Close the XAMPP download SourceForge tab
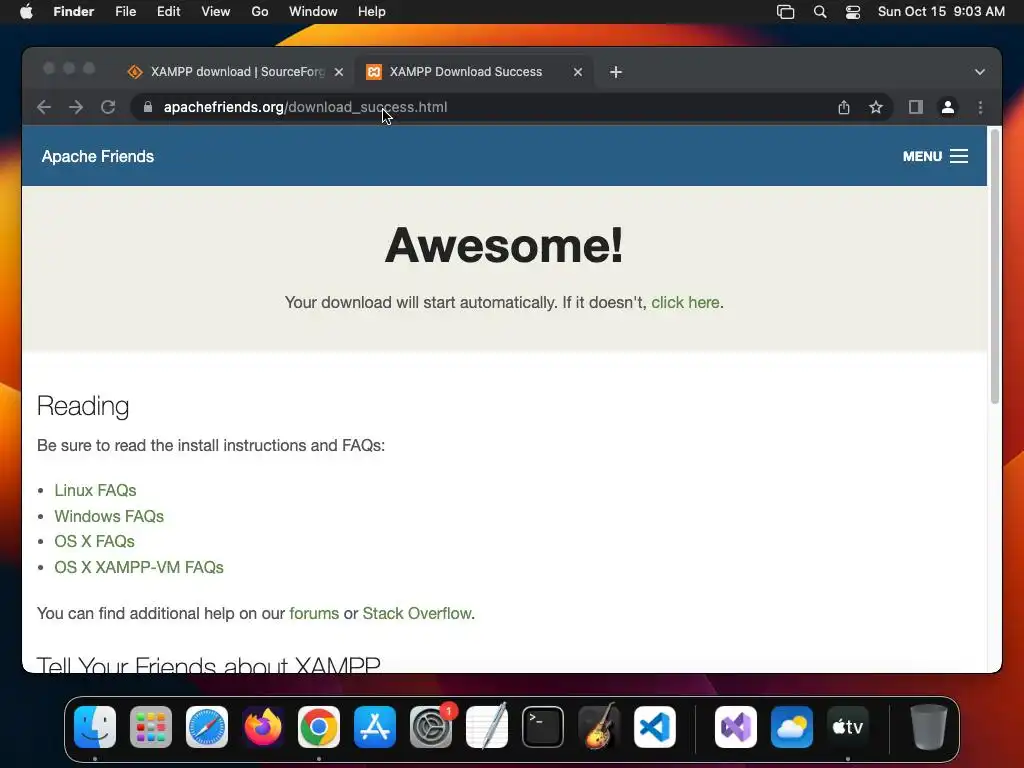Image resolution: width=1024 pixels, height=768 pixels. (x=339, y=72)
